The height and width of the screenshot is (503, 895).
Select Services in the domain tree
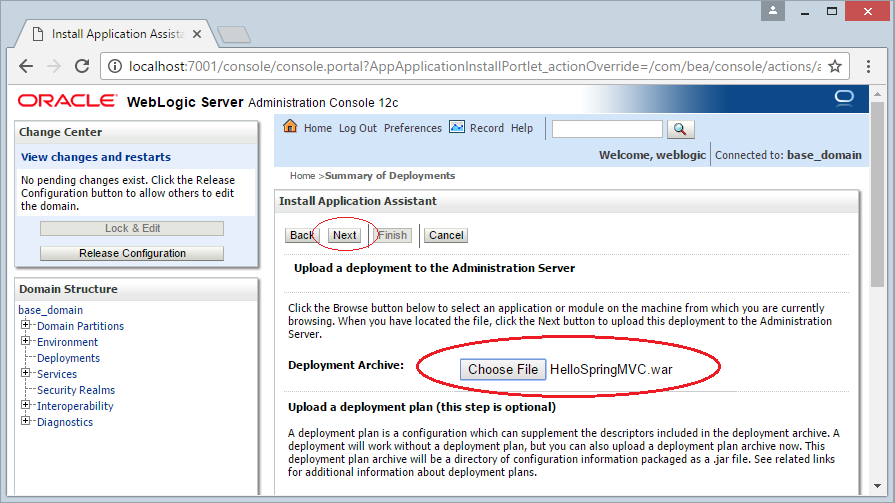pyautogui.click(x=57, y=374)
